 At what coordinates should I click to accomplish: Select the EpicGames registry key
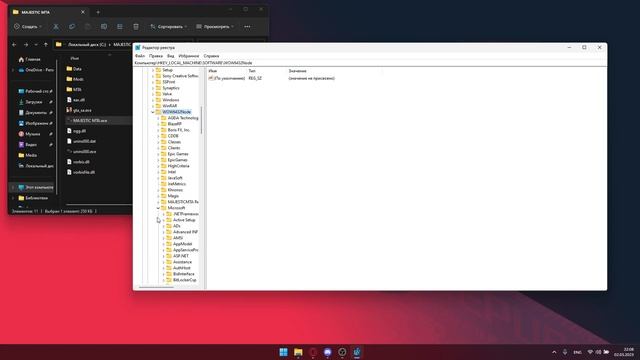coord(178,160)
